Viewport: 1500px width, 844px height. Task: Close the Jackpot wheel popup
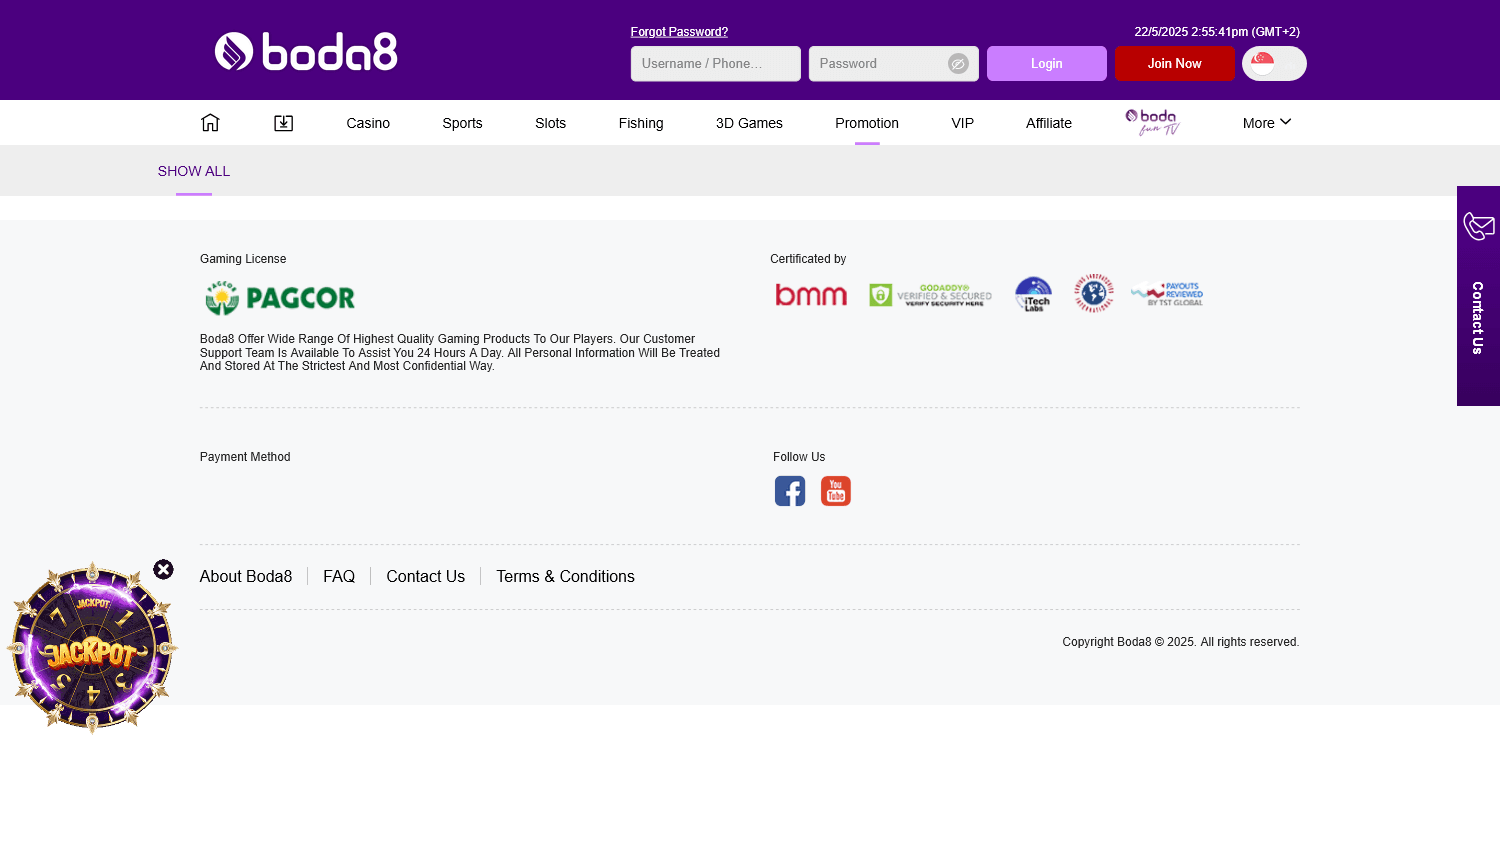(163, 569)
